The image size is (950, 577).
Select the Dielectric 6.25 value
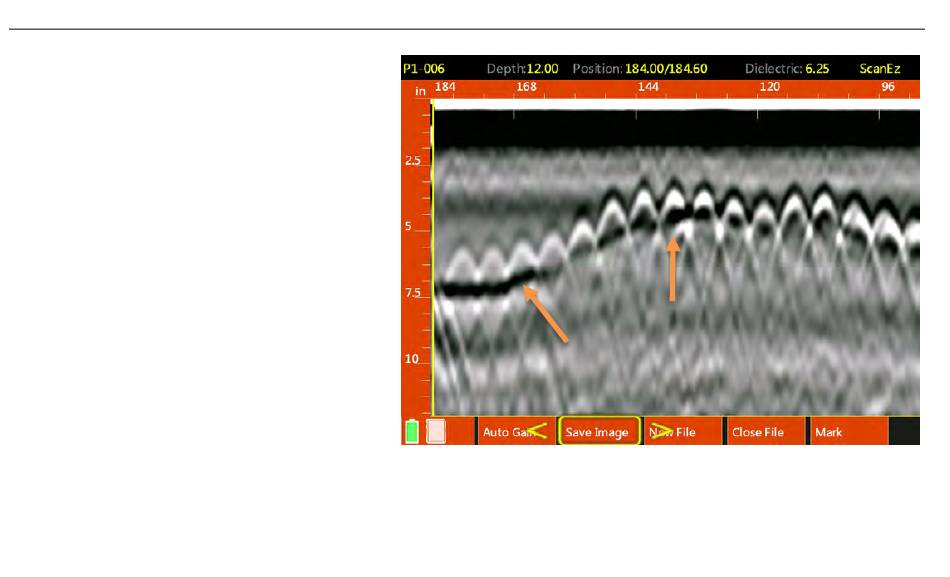pyautogui.click(x=824, y=70)
